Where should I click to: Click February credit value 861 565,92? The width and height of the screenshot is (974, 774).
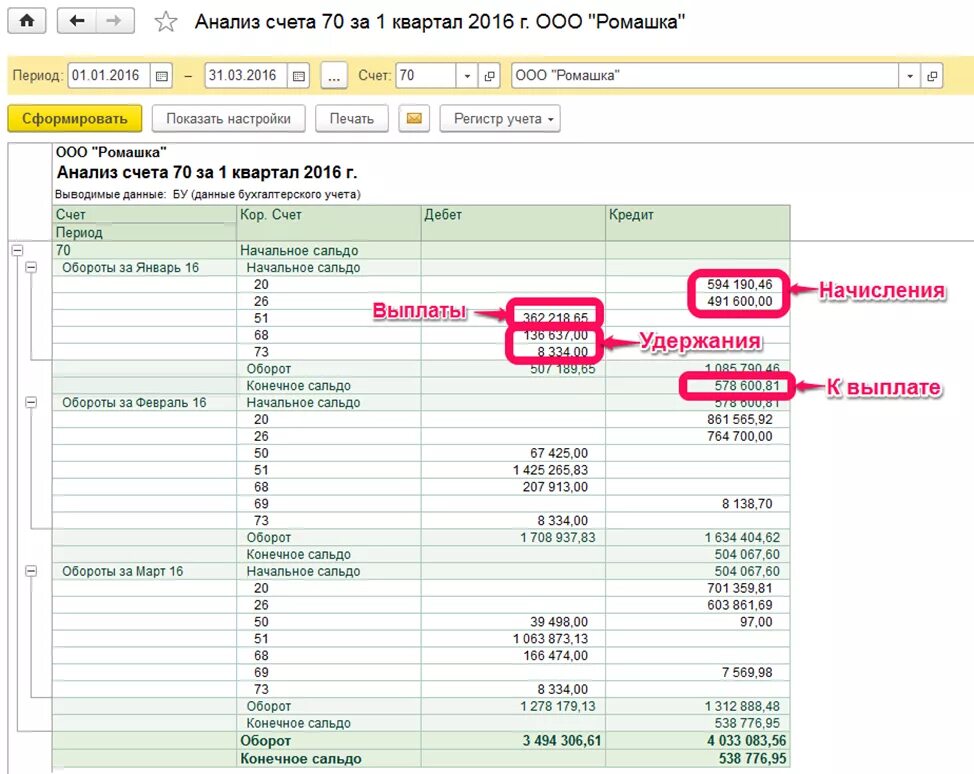coord(739,419)
